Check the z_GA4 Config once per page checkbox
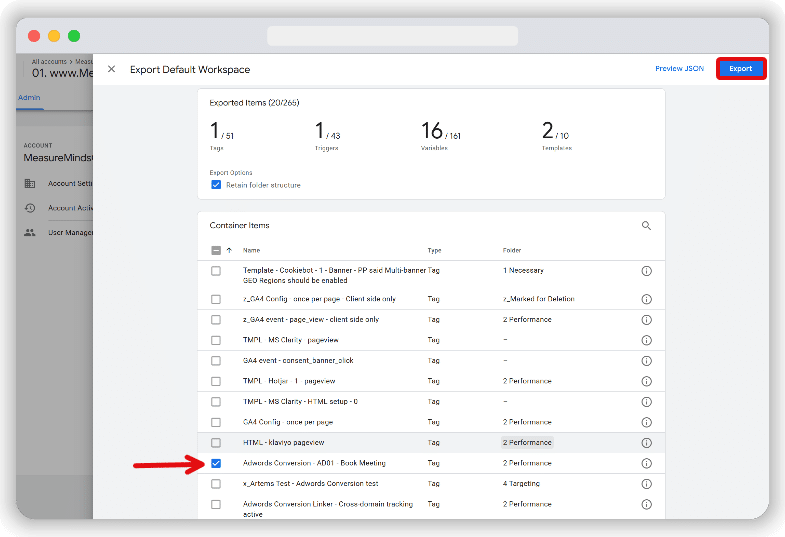This screenshot has width=785, height=537. pyautogui.click(x=216, y=299)
